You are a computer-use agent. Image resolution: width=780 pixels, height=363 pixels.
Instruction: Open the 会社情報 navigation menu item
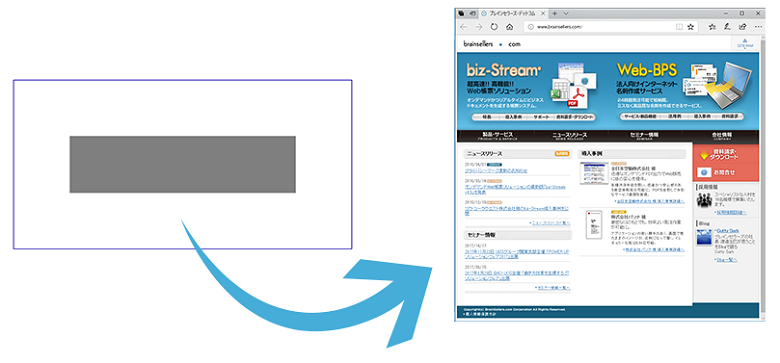pos(722,136)
